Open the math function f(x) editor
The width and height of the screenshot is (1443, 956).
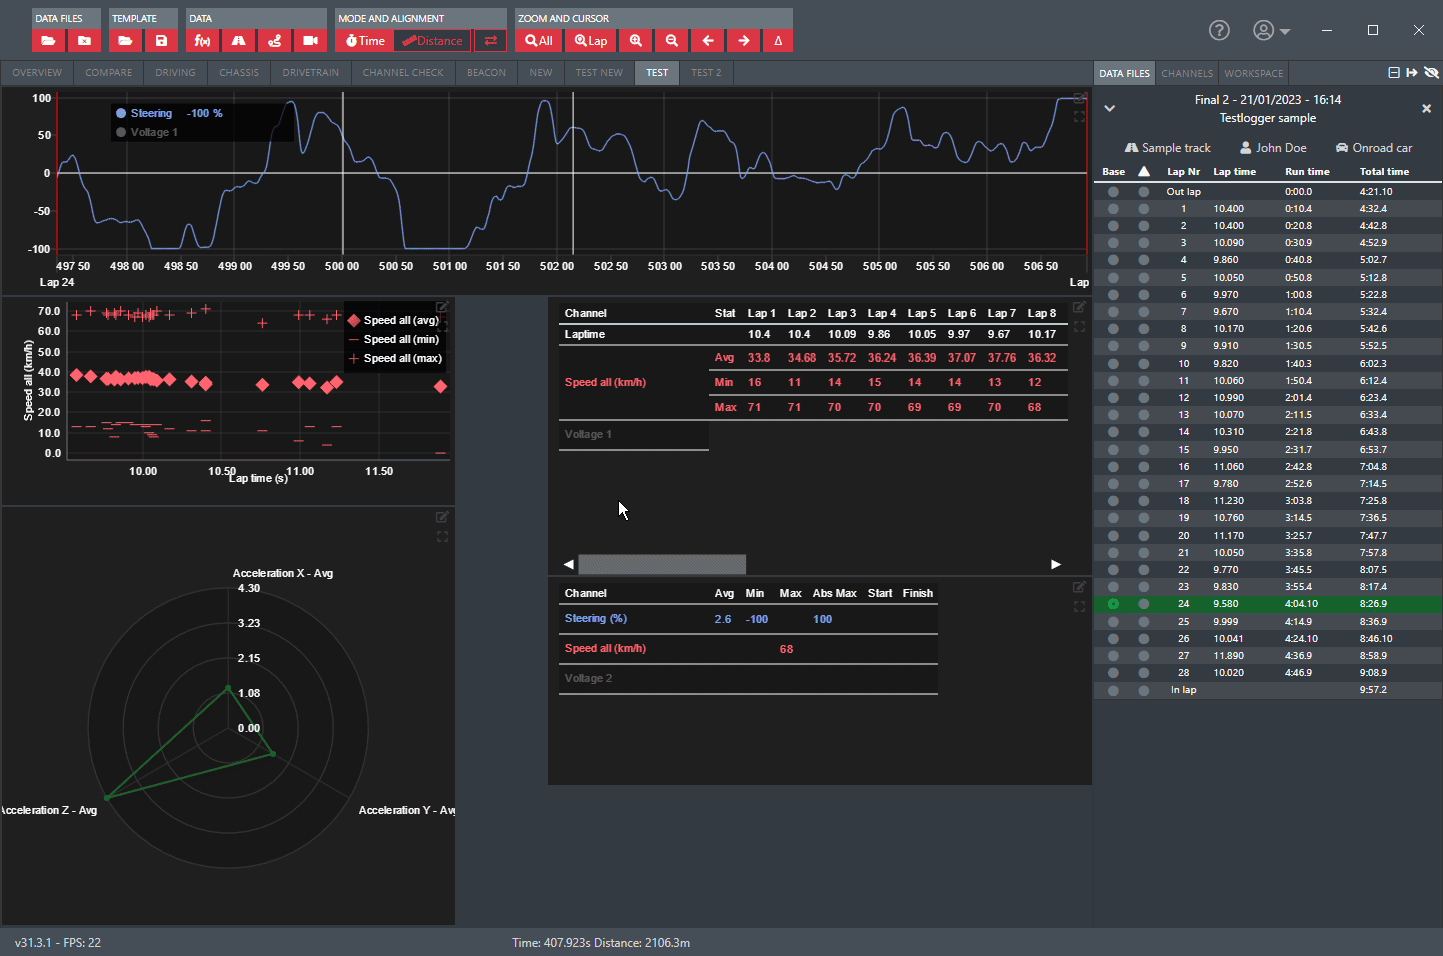click(x=202, y=41)
